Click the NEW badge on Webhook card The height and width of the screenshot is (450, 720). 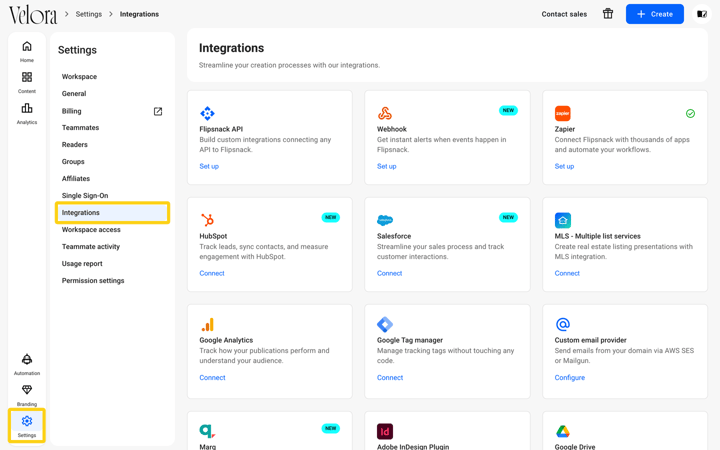(x=508, y=110)
